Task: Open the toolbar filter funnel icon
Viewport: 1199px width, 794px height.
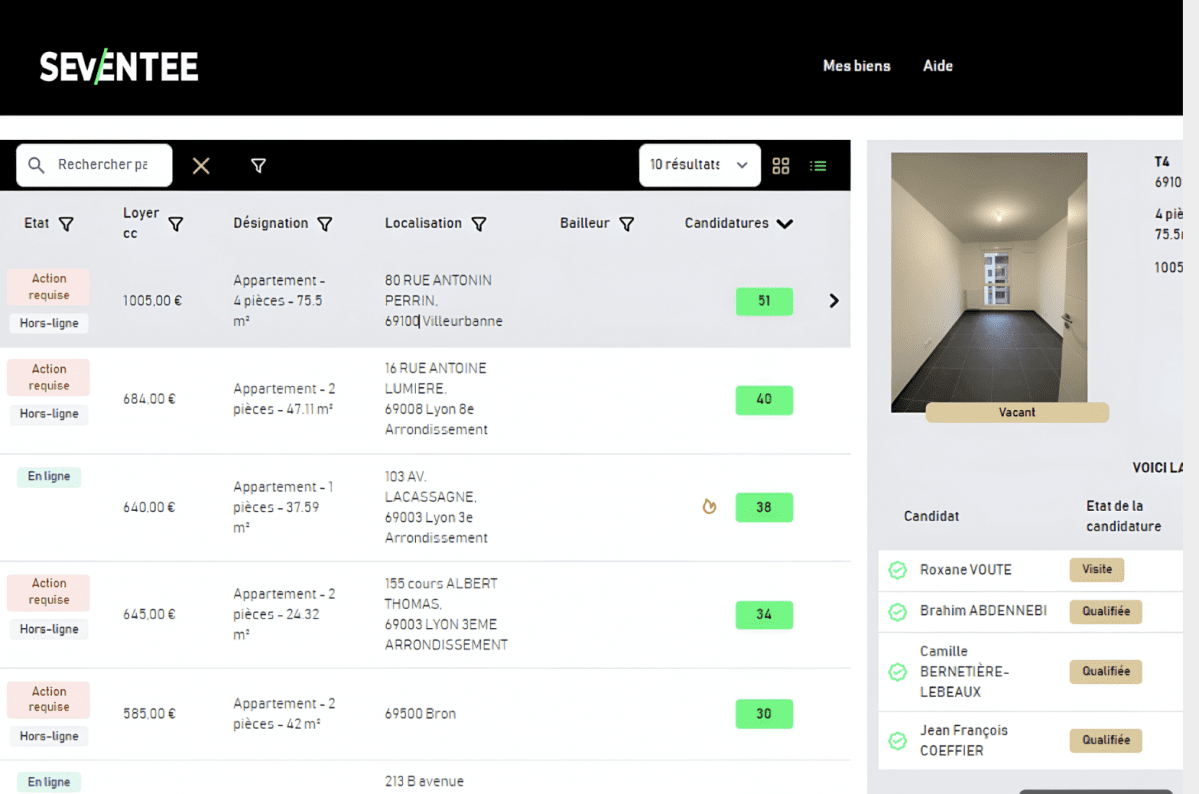Action: [258, 166]
